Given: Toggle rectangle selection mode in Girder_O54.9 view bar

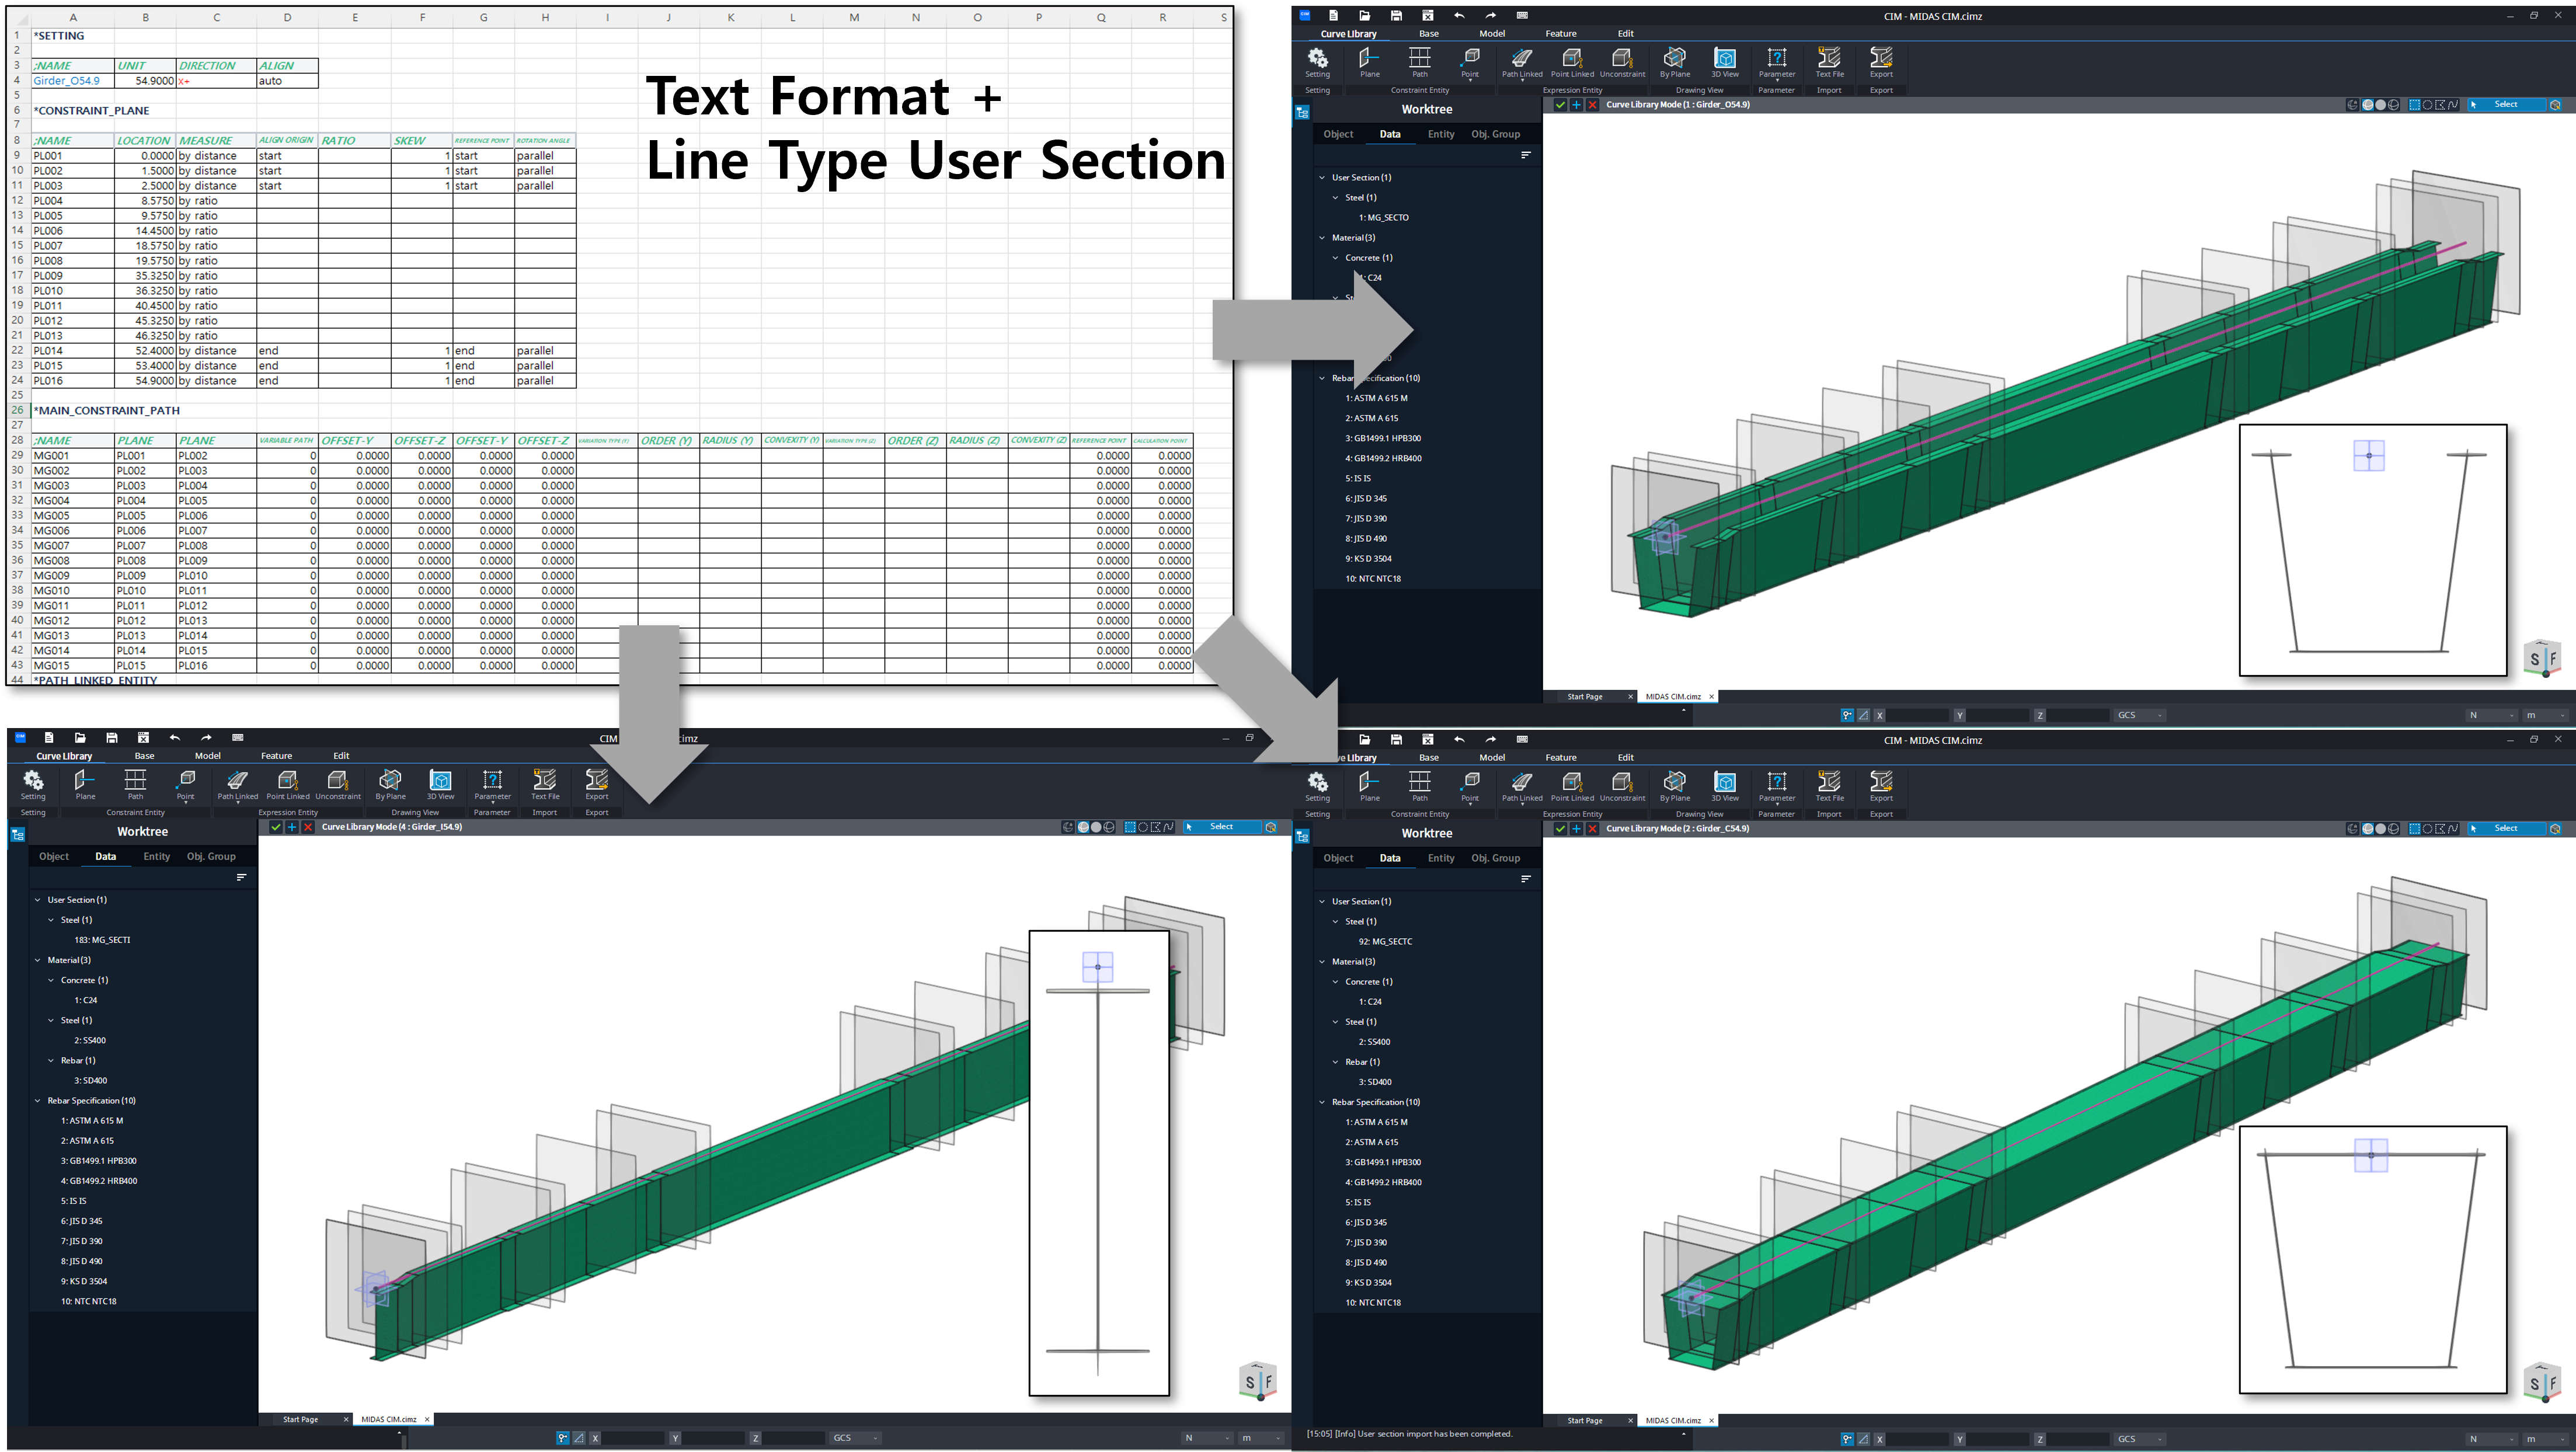Looking at the screenshot, I should [2414, 104].
